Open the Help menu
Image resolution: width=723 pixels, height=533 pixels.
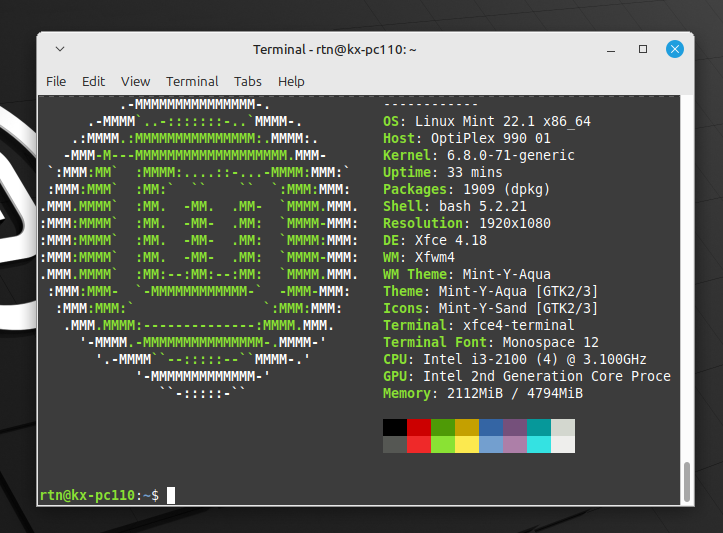point(291,81)
